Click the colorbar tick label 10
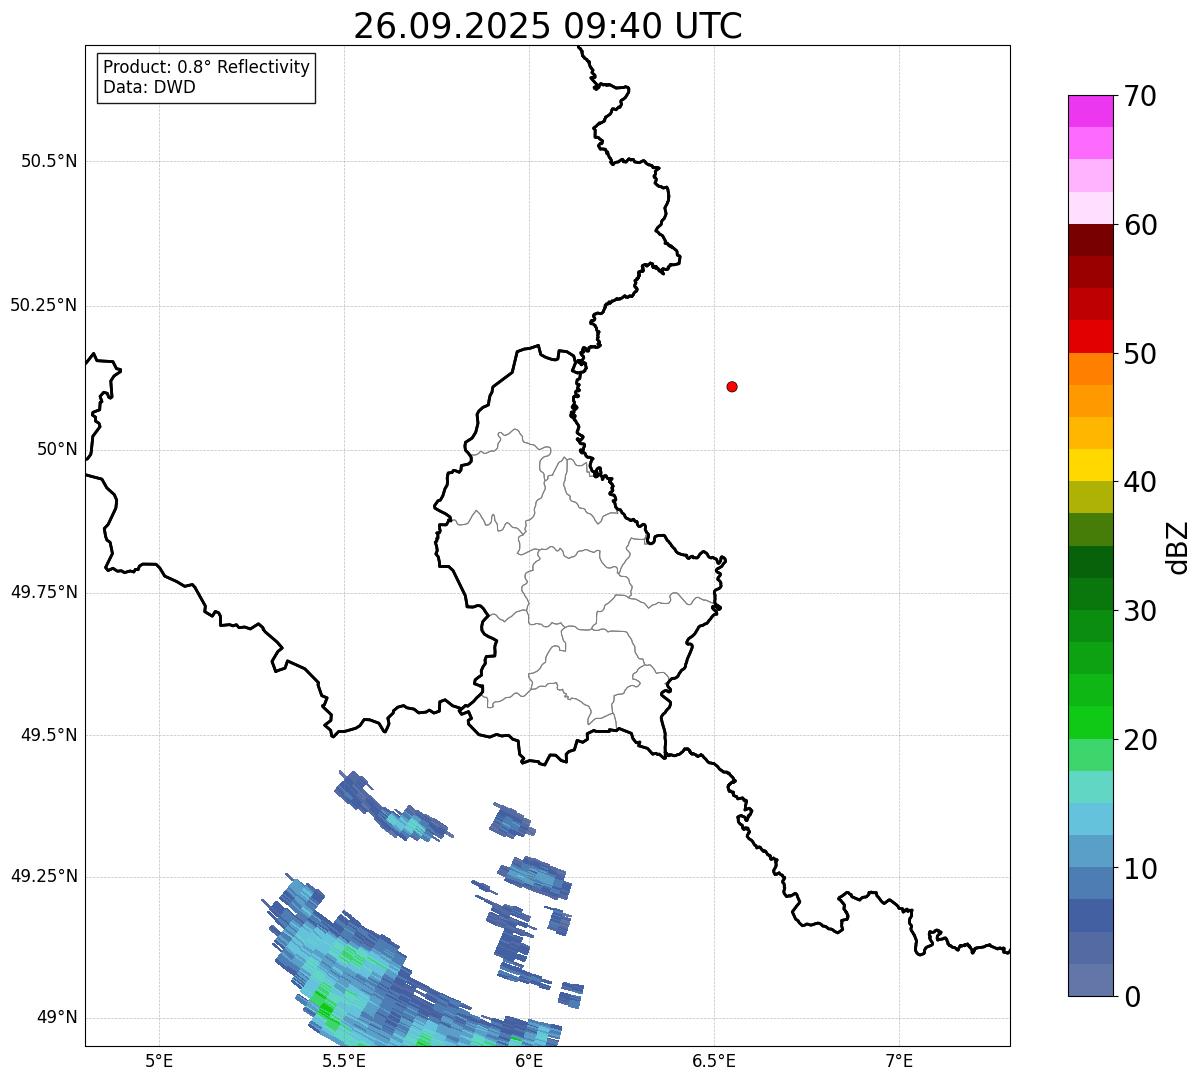Image resolution: width=1202 pixels, height=1081 pixels. point(1140,868)
